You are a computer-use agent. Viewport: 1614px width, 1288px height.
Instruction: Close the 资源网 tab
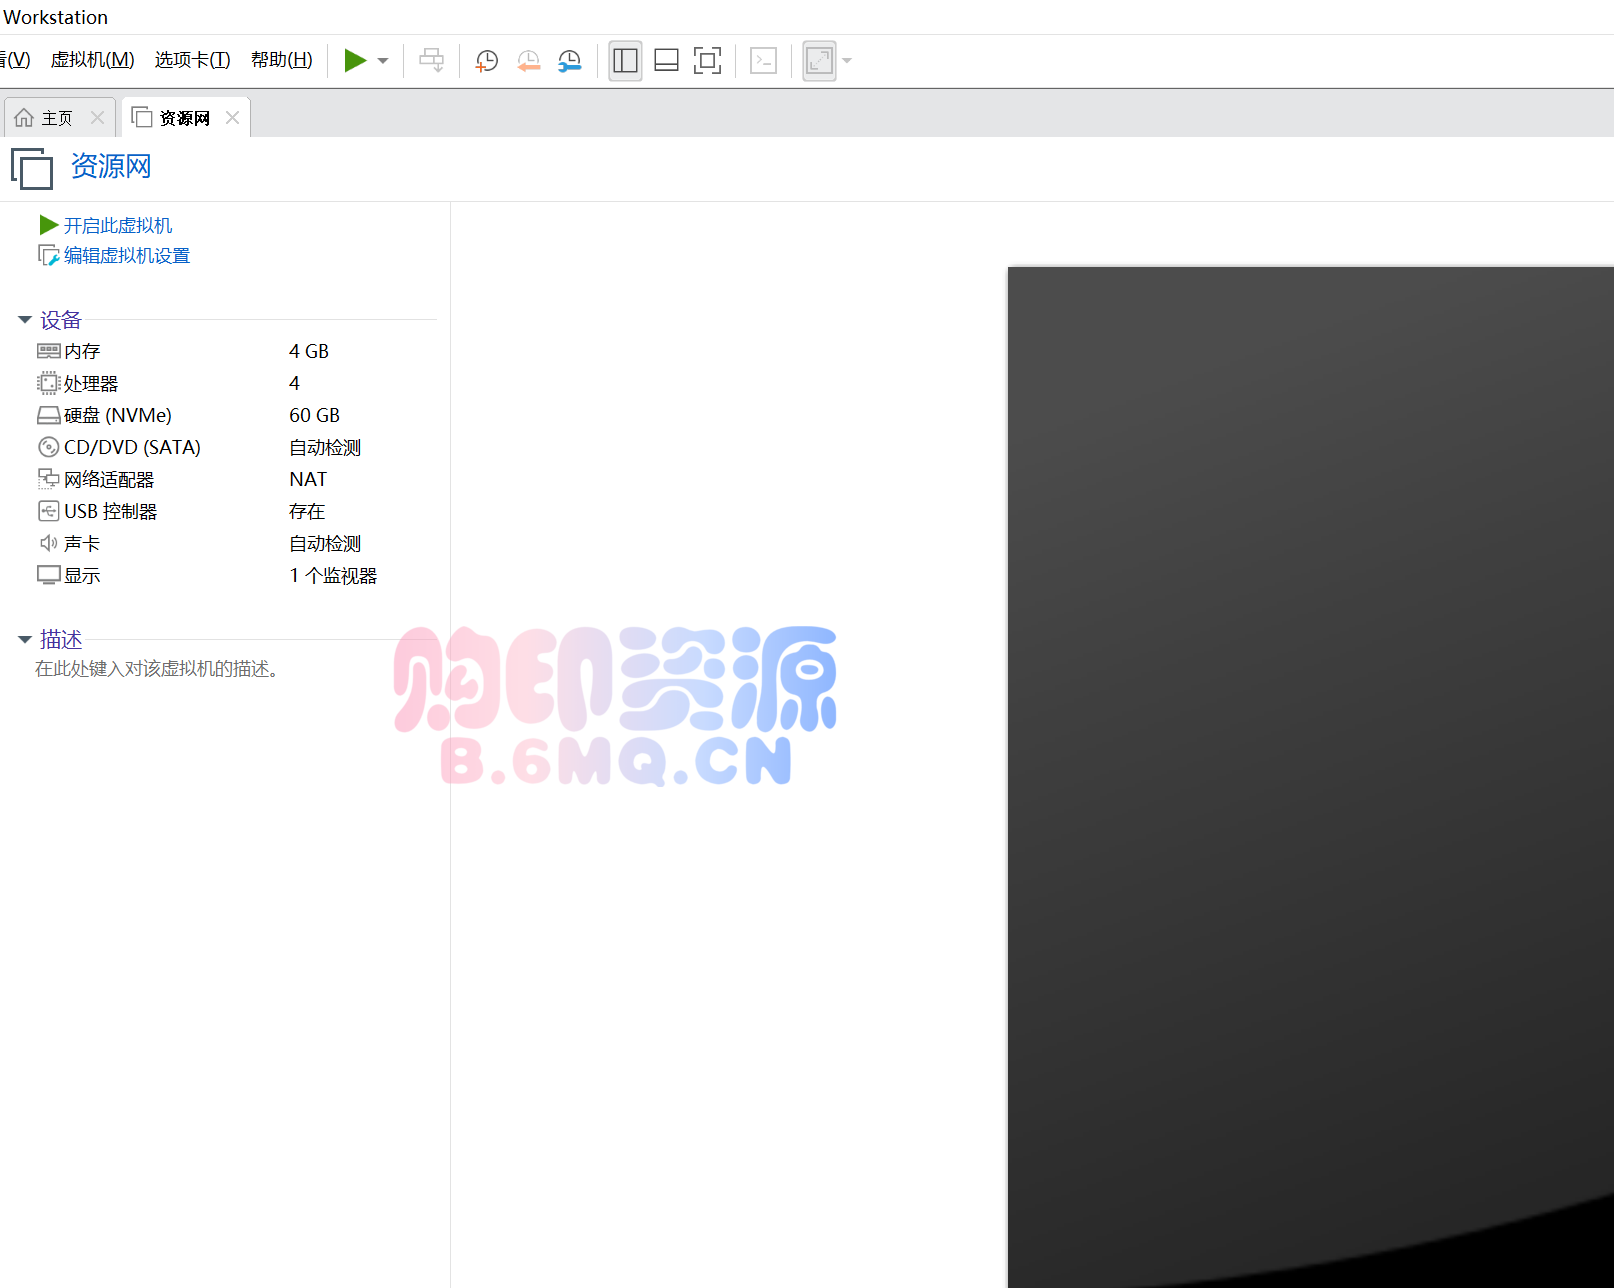[x=232, y=118]
